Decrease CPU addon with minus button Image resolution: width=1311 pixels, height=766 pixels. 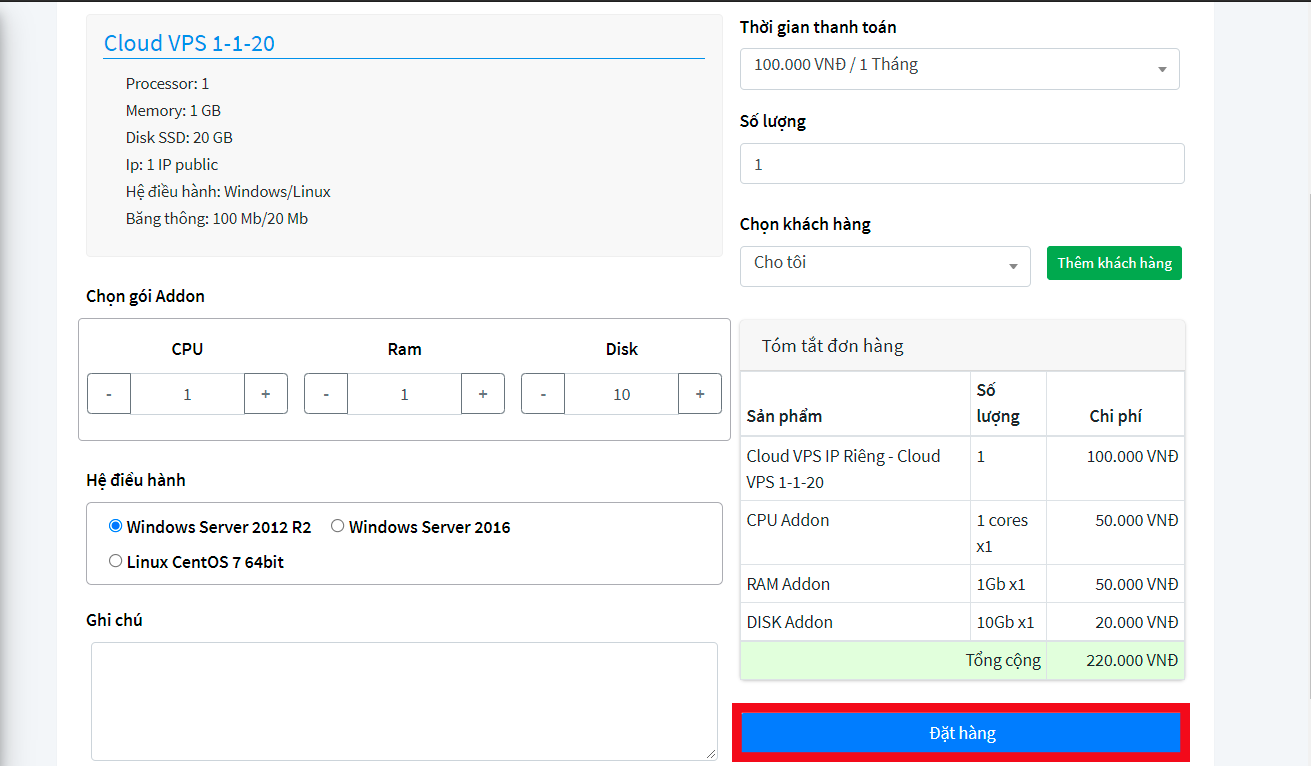[109, 394]
